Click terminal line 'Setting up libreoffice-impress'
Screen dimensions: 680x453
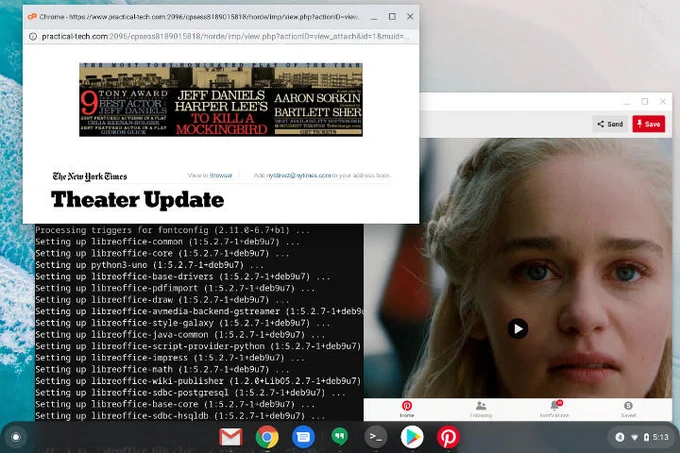point(170,358)
